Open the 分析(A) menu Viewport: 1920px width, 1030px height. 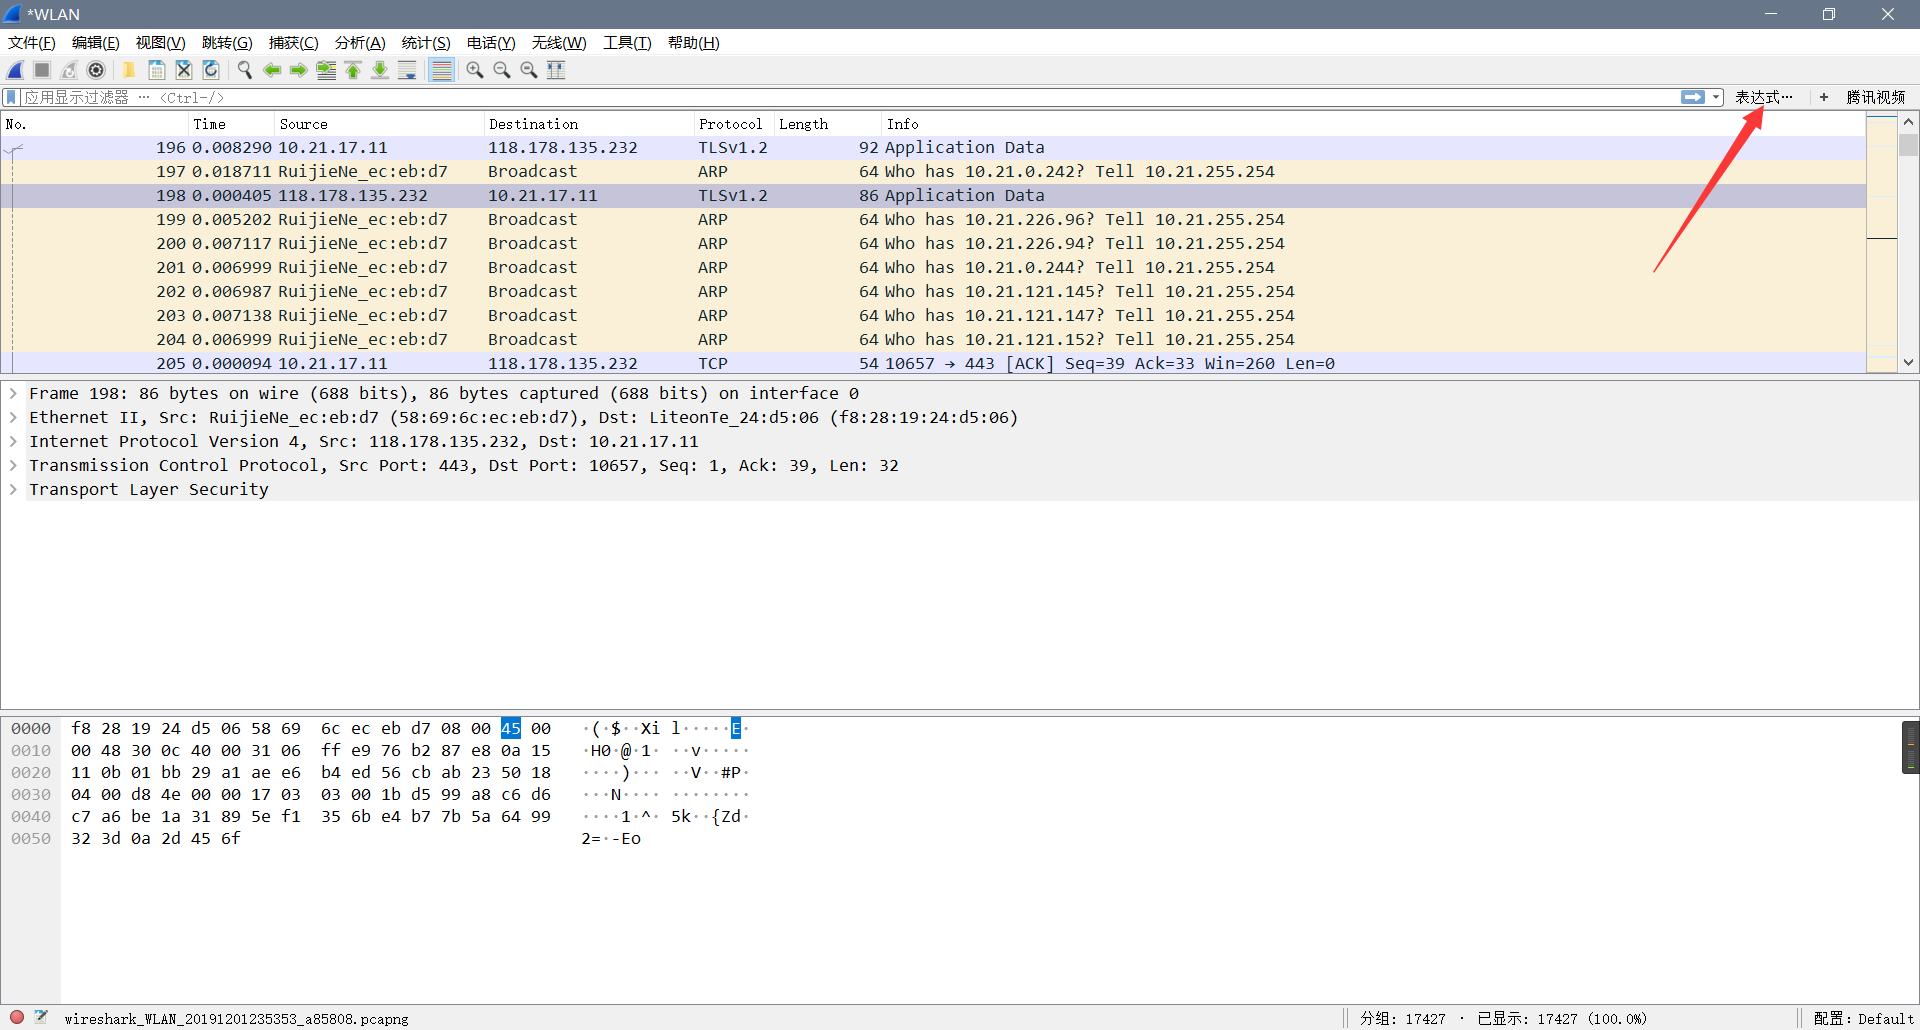(x=360, y=43)
